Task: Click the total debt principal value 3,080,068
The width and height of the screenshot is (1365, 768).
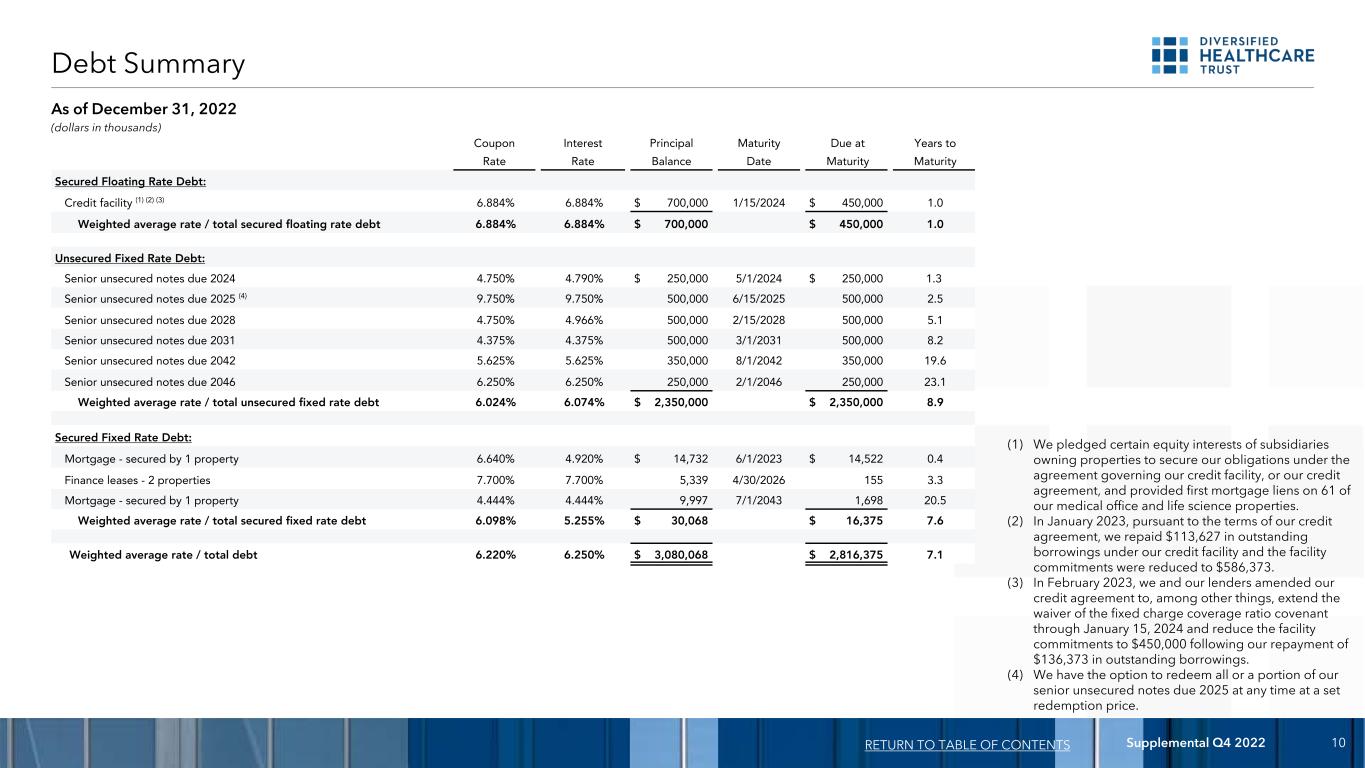Action: tap(679, 555)
